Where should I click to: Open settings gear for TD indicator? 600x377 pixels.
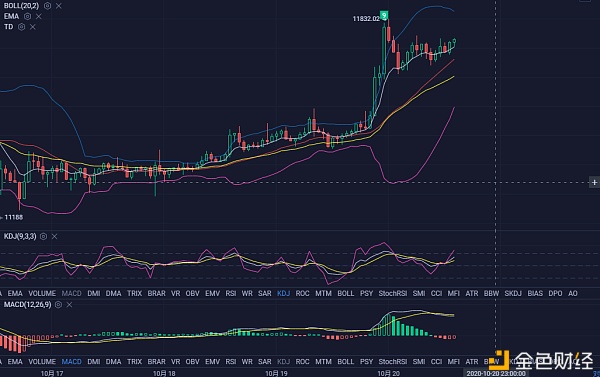[x=22, y=27]
